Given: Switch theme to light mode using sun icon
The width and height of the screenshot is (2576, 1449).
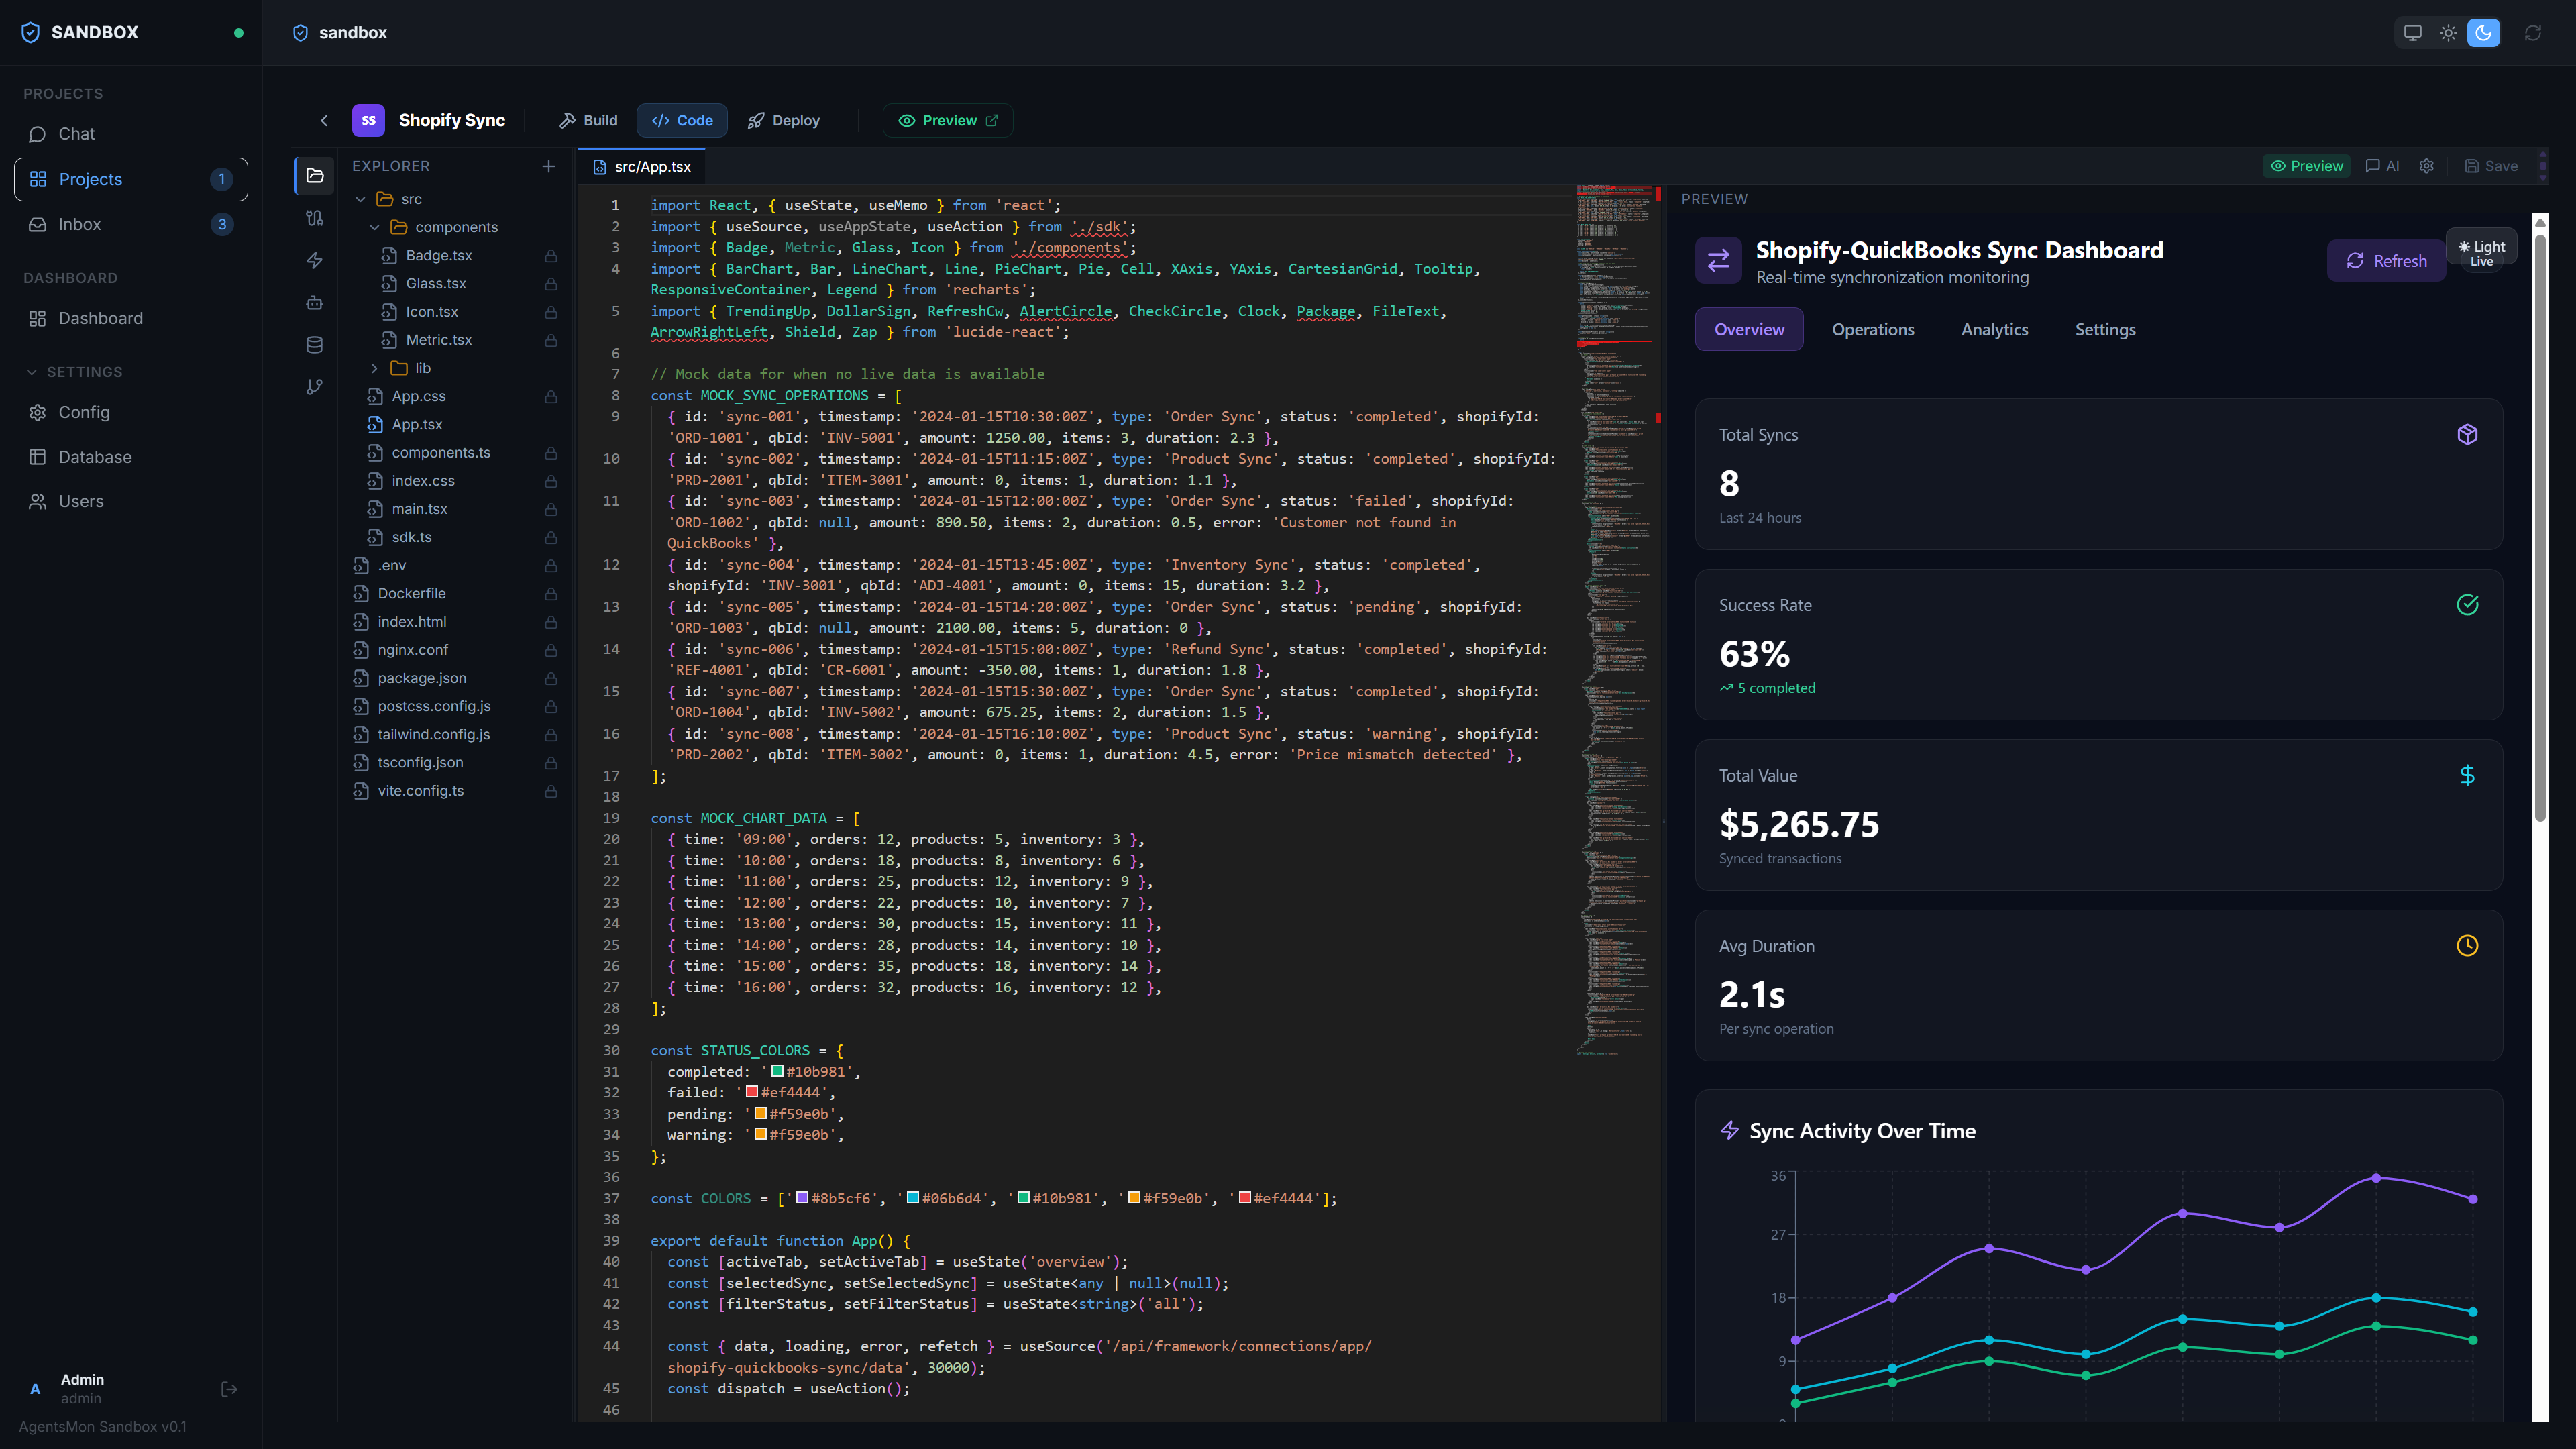Looking at the screenshot, I should [2448, 32].
